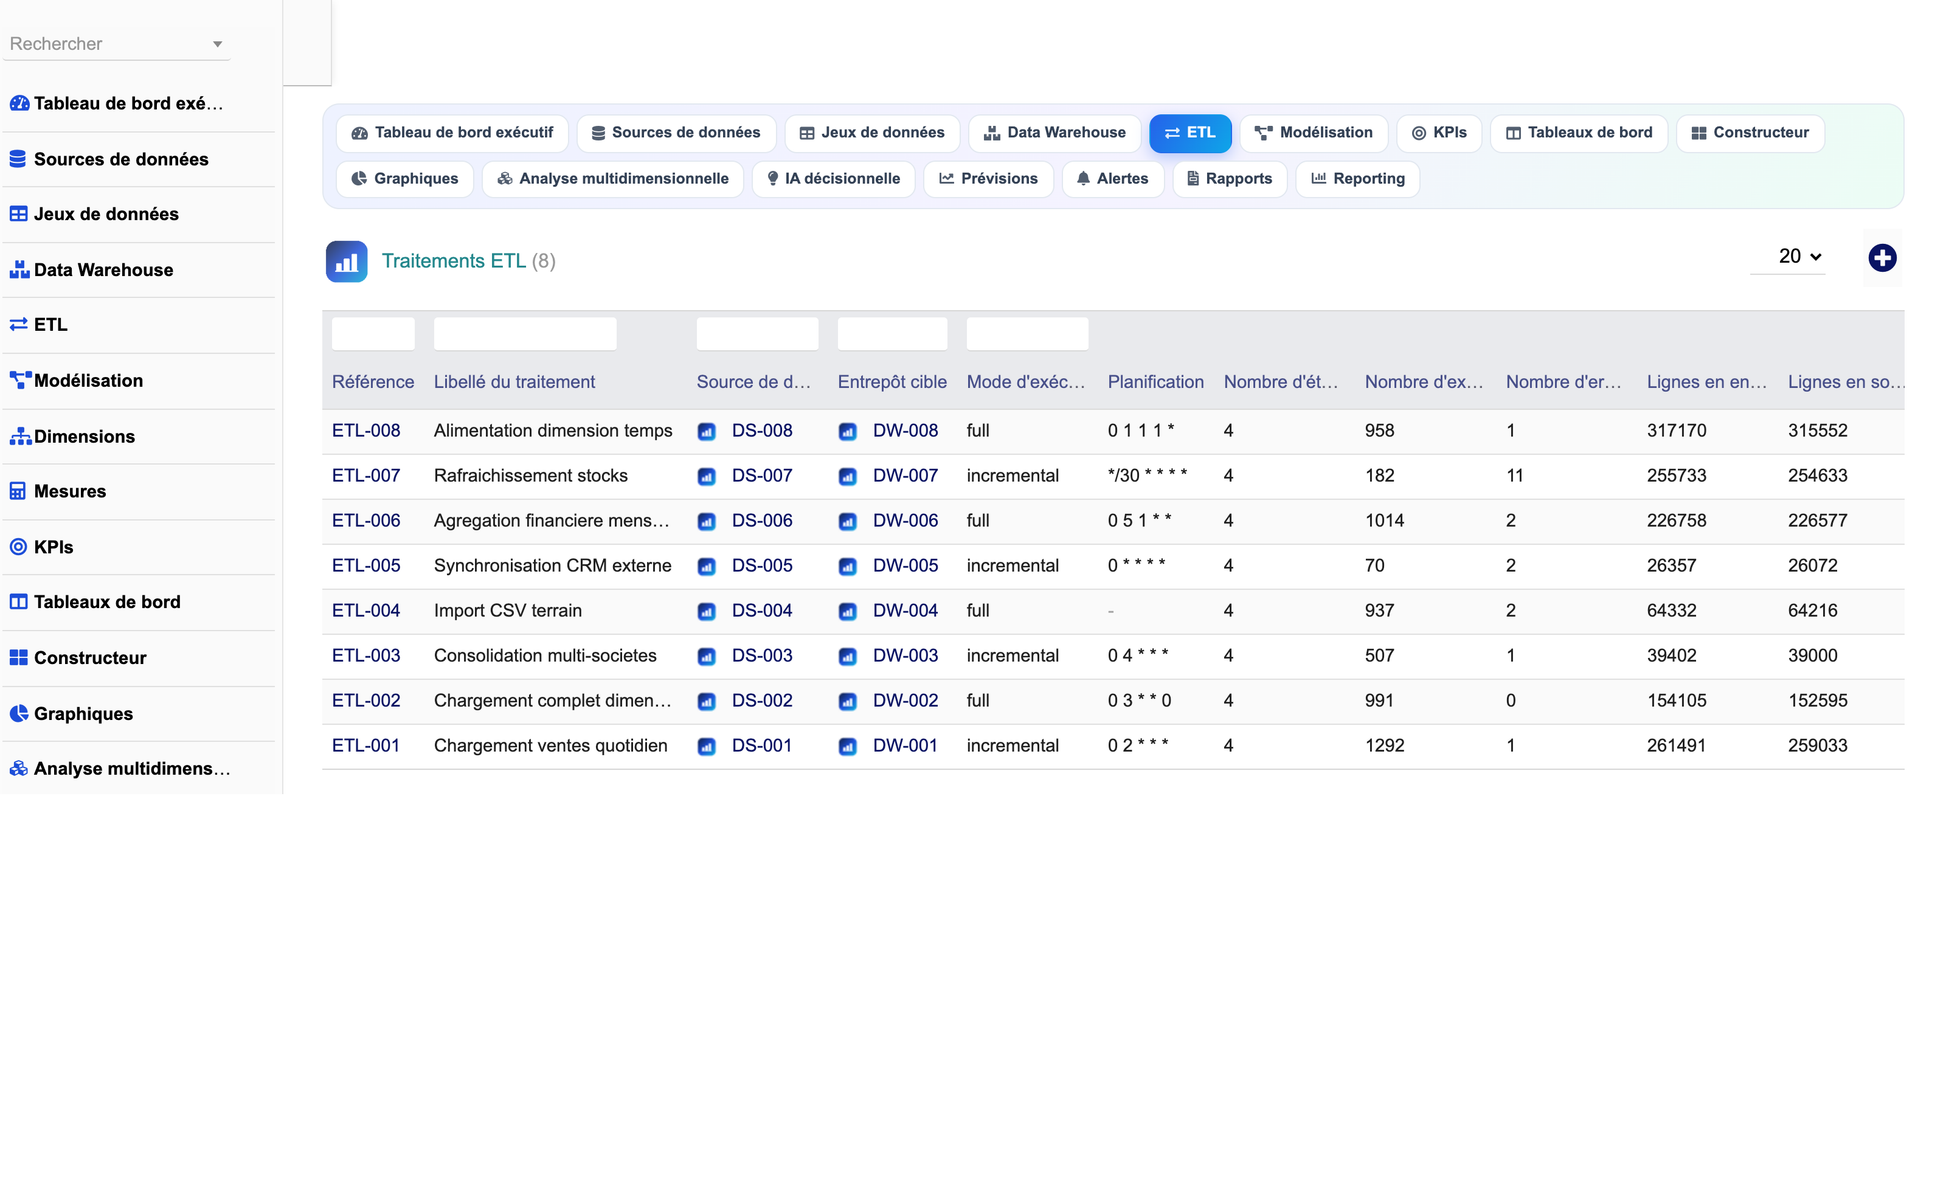Viewport: 1946px width, 1204px height.
Task: Switch to the Tableau de bord exécutif tab
Action: [452, 133]
